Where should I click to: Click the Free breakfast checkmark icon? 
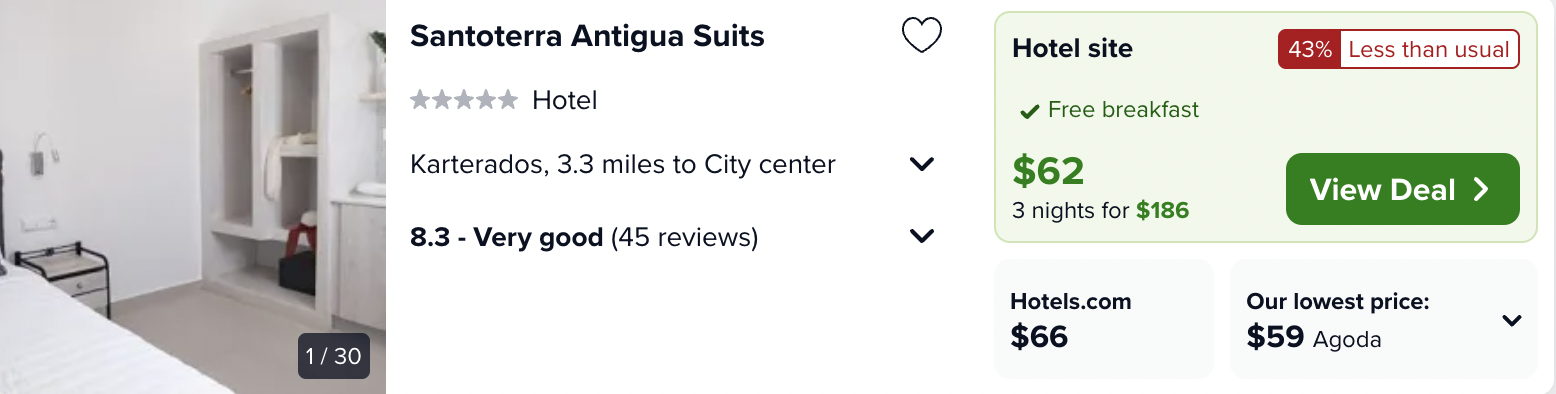coord(1029,111)
